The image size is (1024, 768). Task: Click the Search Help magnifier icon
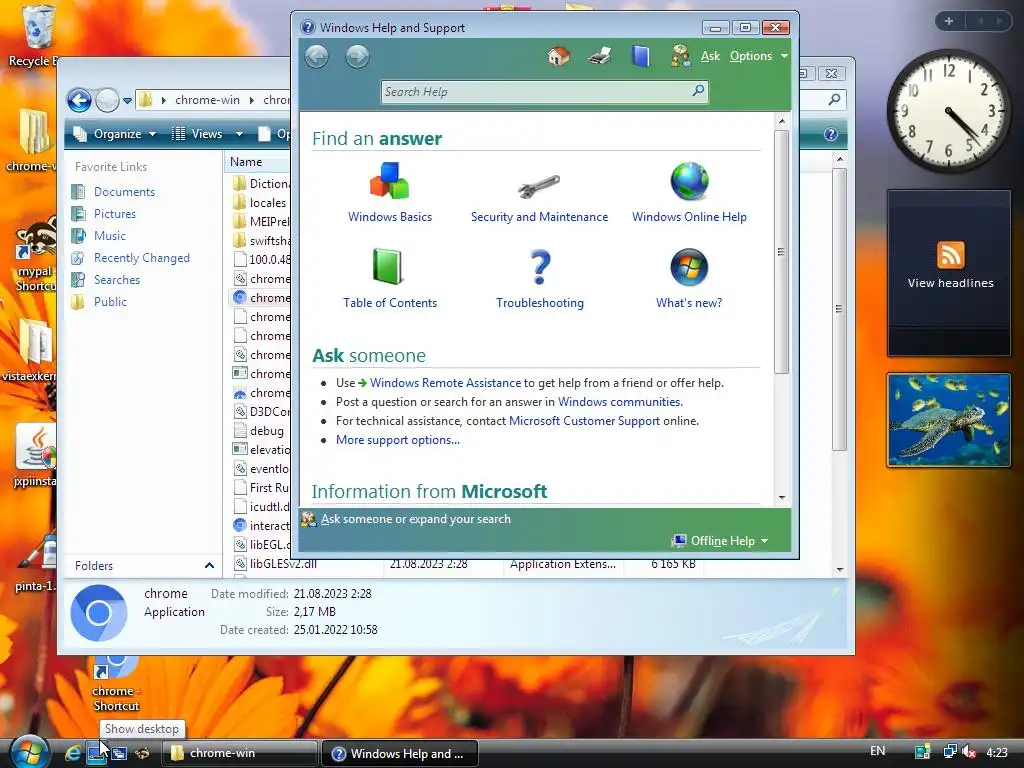(697, 91)
